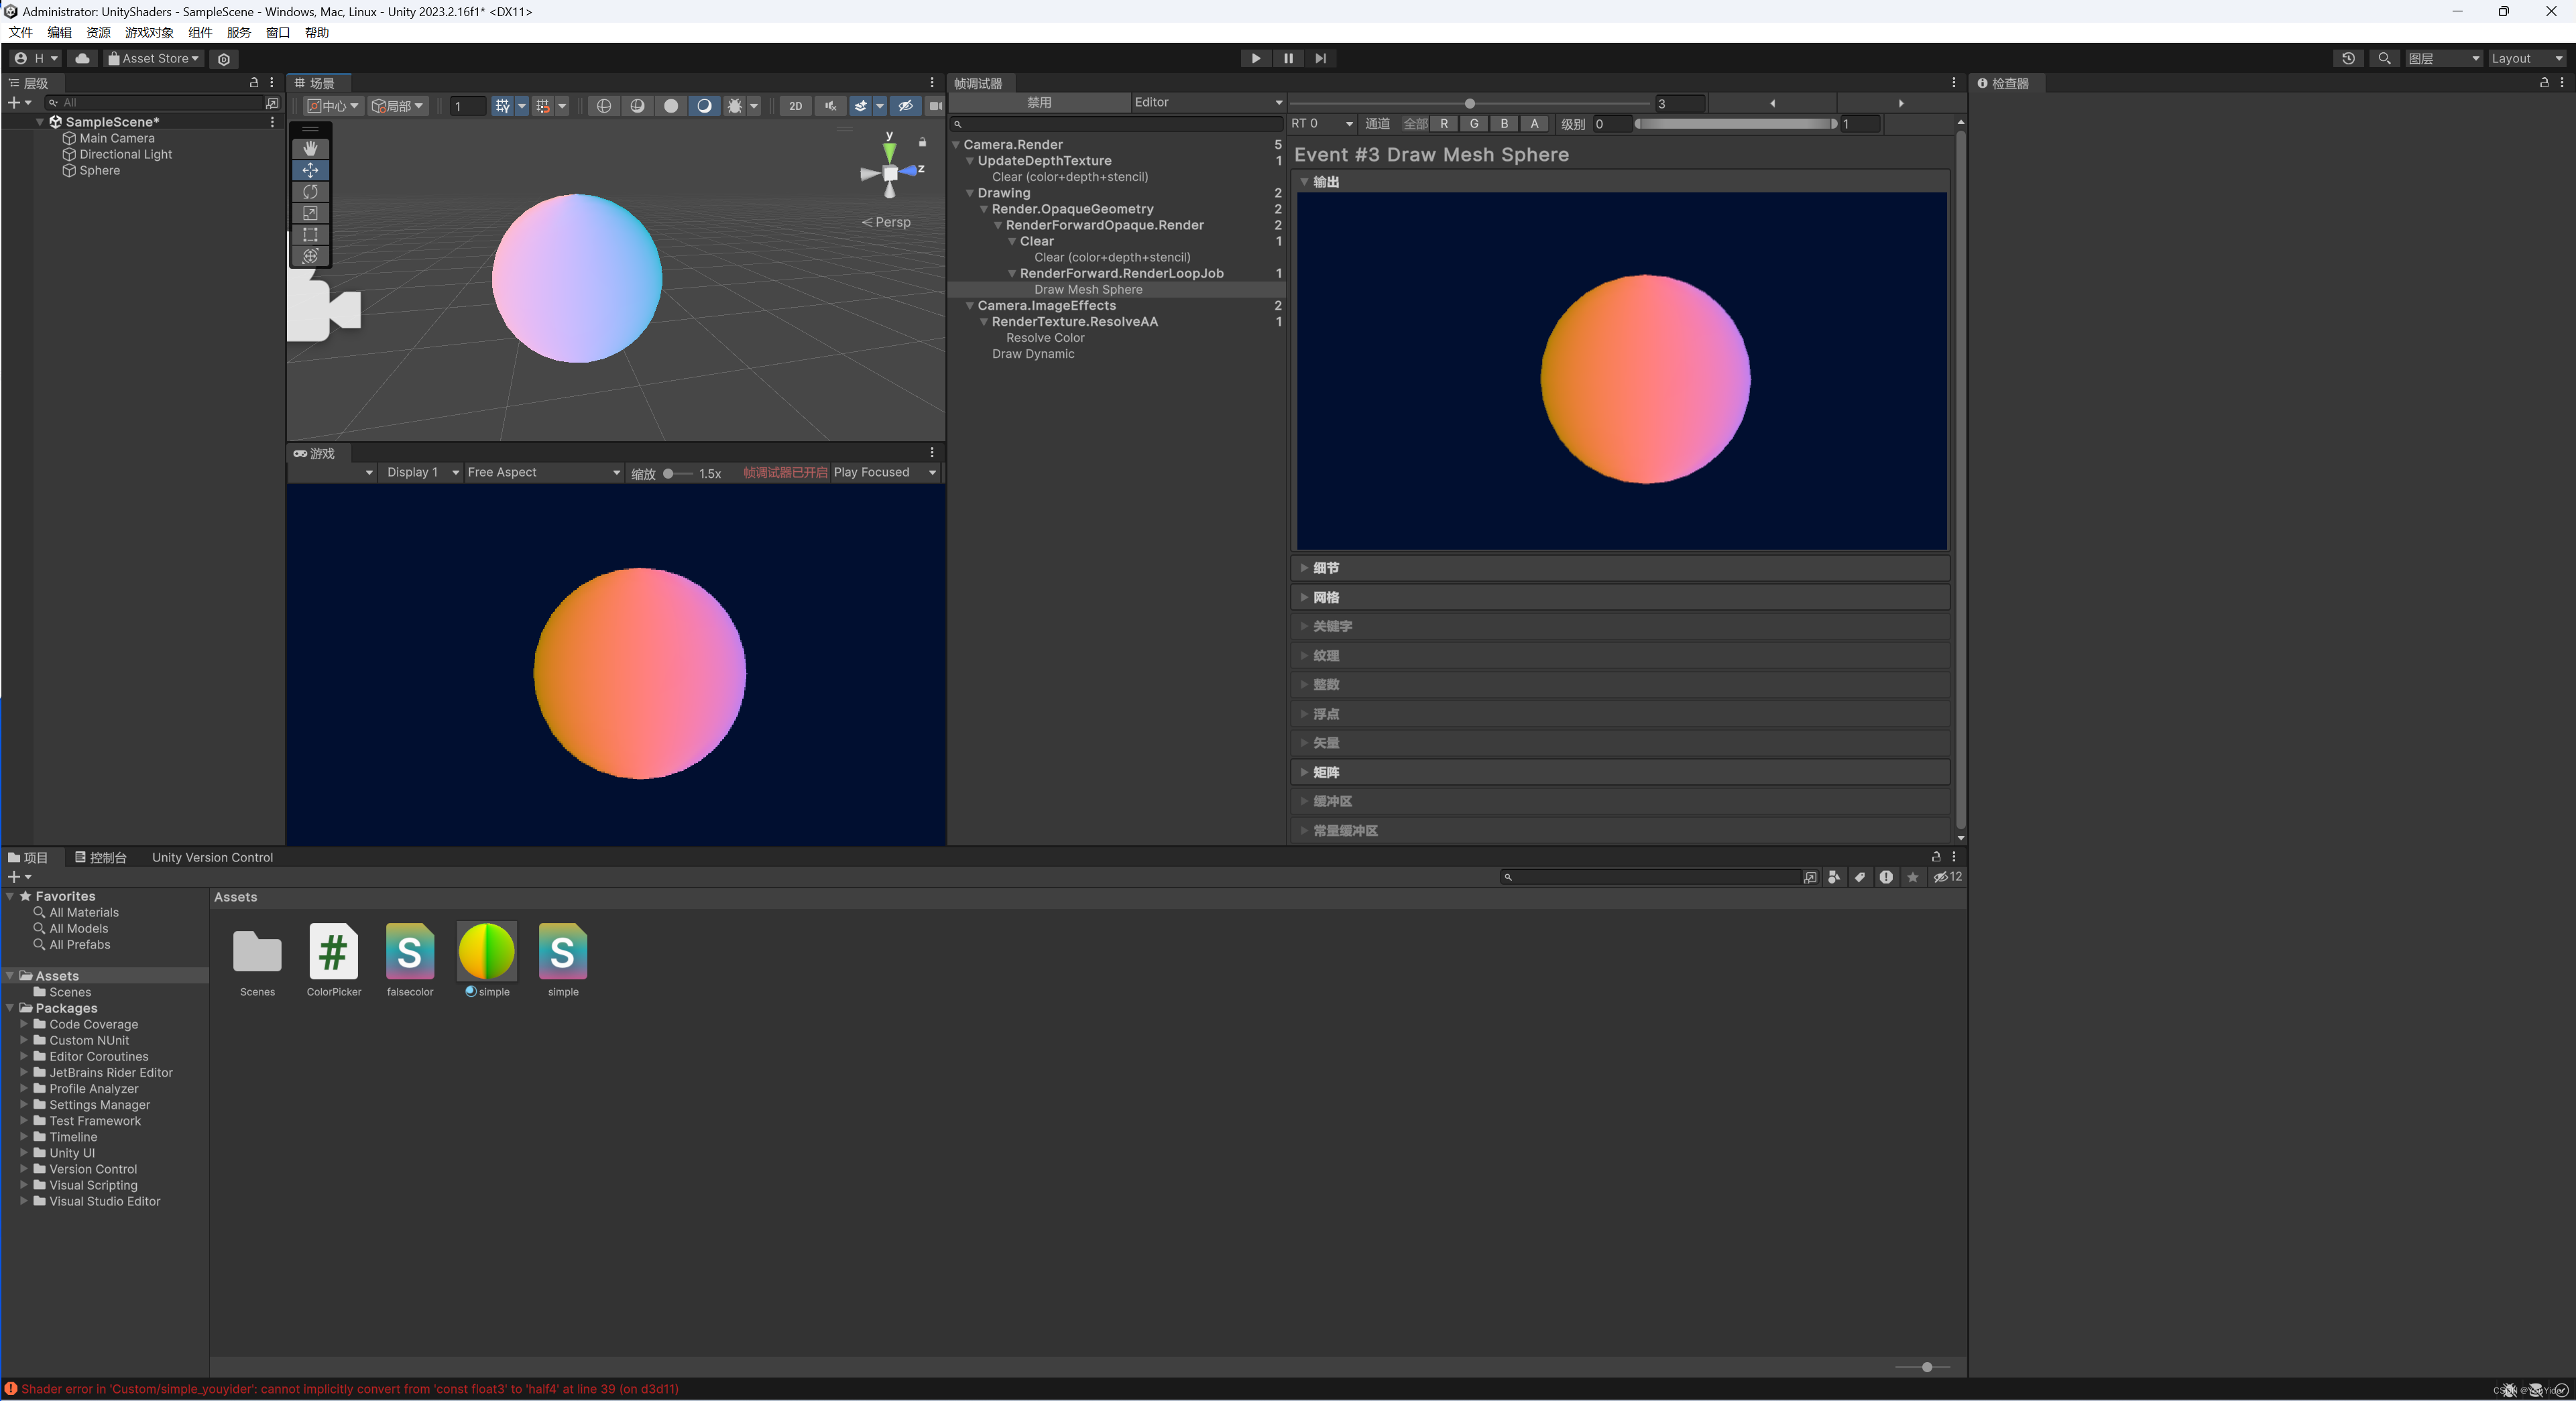Click the Asset Store button
This screenshot has height=1401, width=2576.
(x=154, y=58)
